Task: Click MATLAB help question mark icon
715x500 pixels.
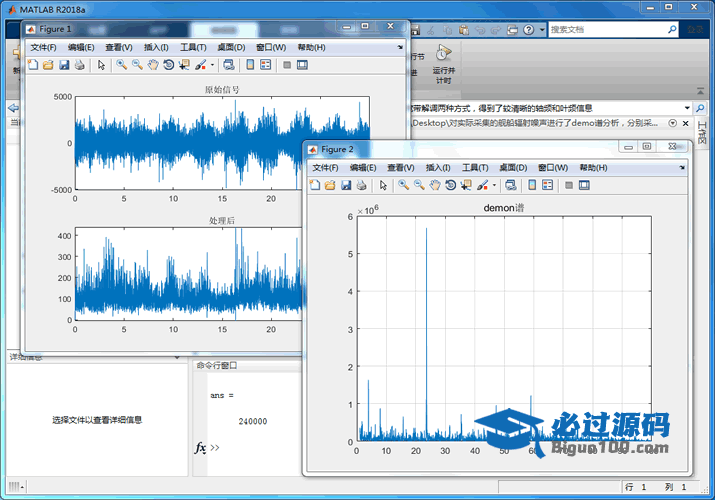Action: click(528, 30)
